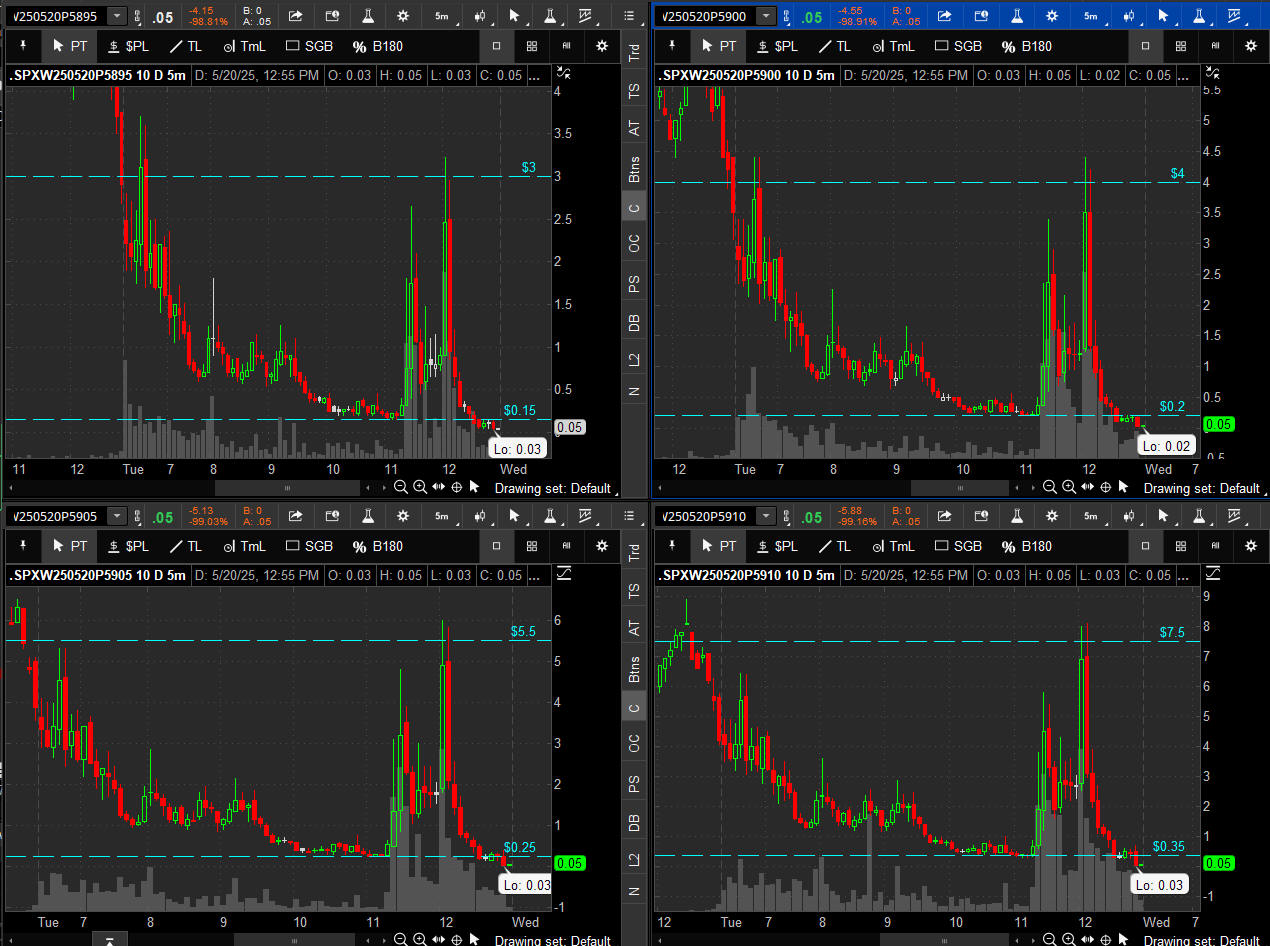Switch the P5910 panel to the four-grid layout
The width and height of the screenshot is (1270, 946).
1181,546
